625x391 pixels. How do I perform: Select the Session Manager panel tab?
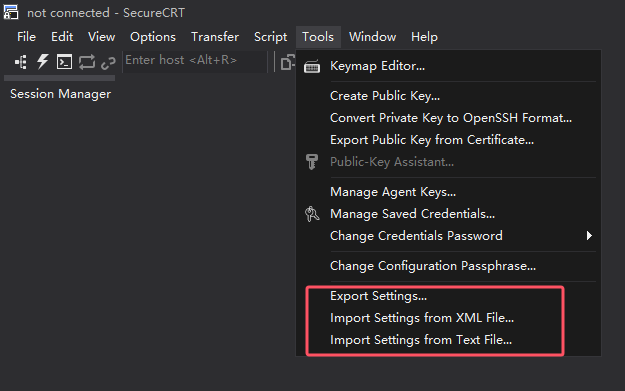[60, 94]
